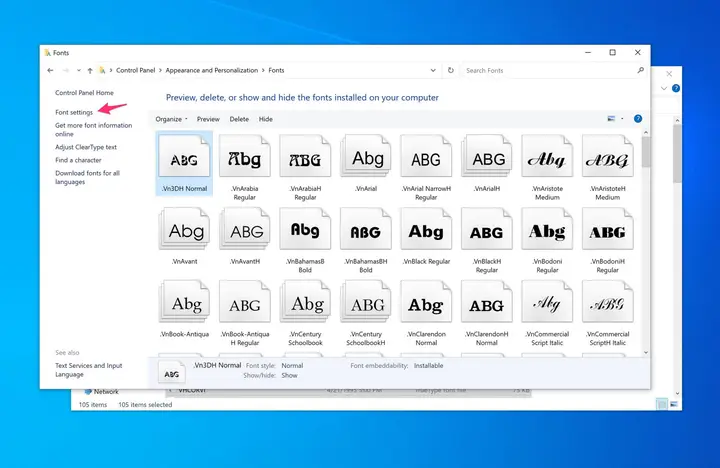Image resolution: width=720 pixels, height=468 pixels.
Task: Click Hide in the toolbar
Action: coord(265,119)
